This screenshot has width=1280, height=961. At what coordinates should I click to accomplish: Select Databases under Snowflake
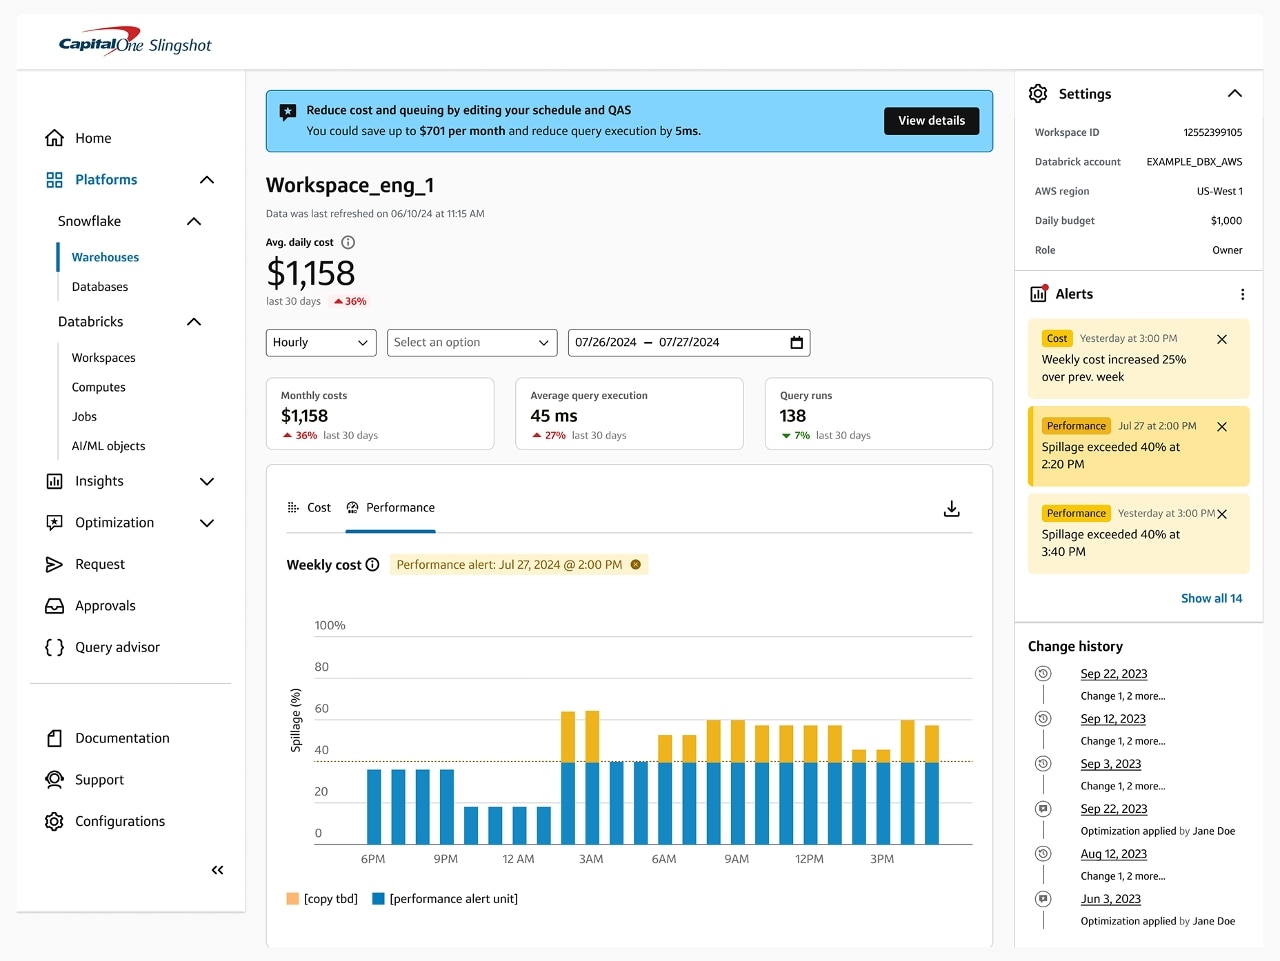[x=99, y=287]
